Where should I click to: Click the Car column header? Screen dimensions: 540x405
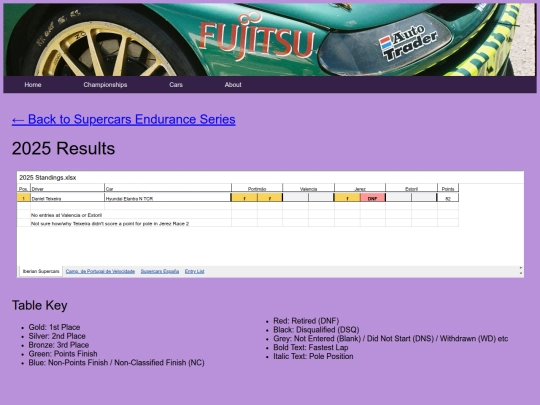168,189
